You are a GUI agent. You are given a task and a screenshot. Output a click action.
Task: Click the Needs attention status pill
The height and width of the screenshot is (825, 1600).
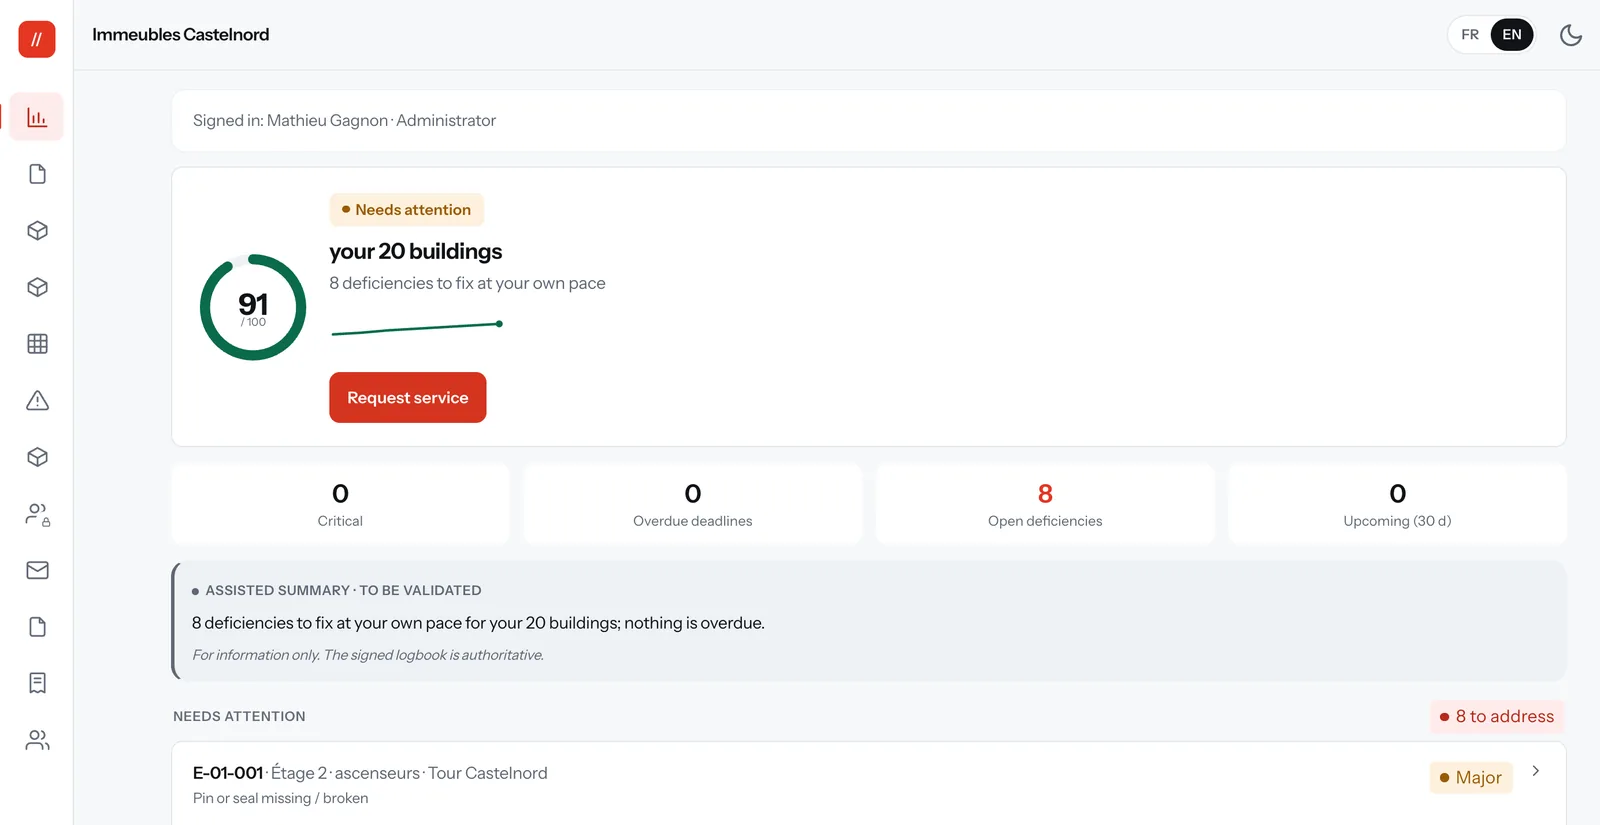407,210
